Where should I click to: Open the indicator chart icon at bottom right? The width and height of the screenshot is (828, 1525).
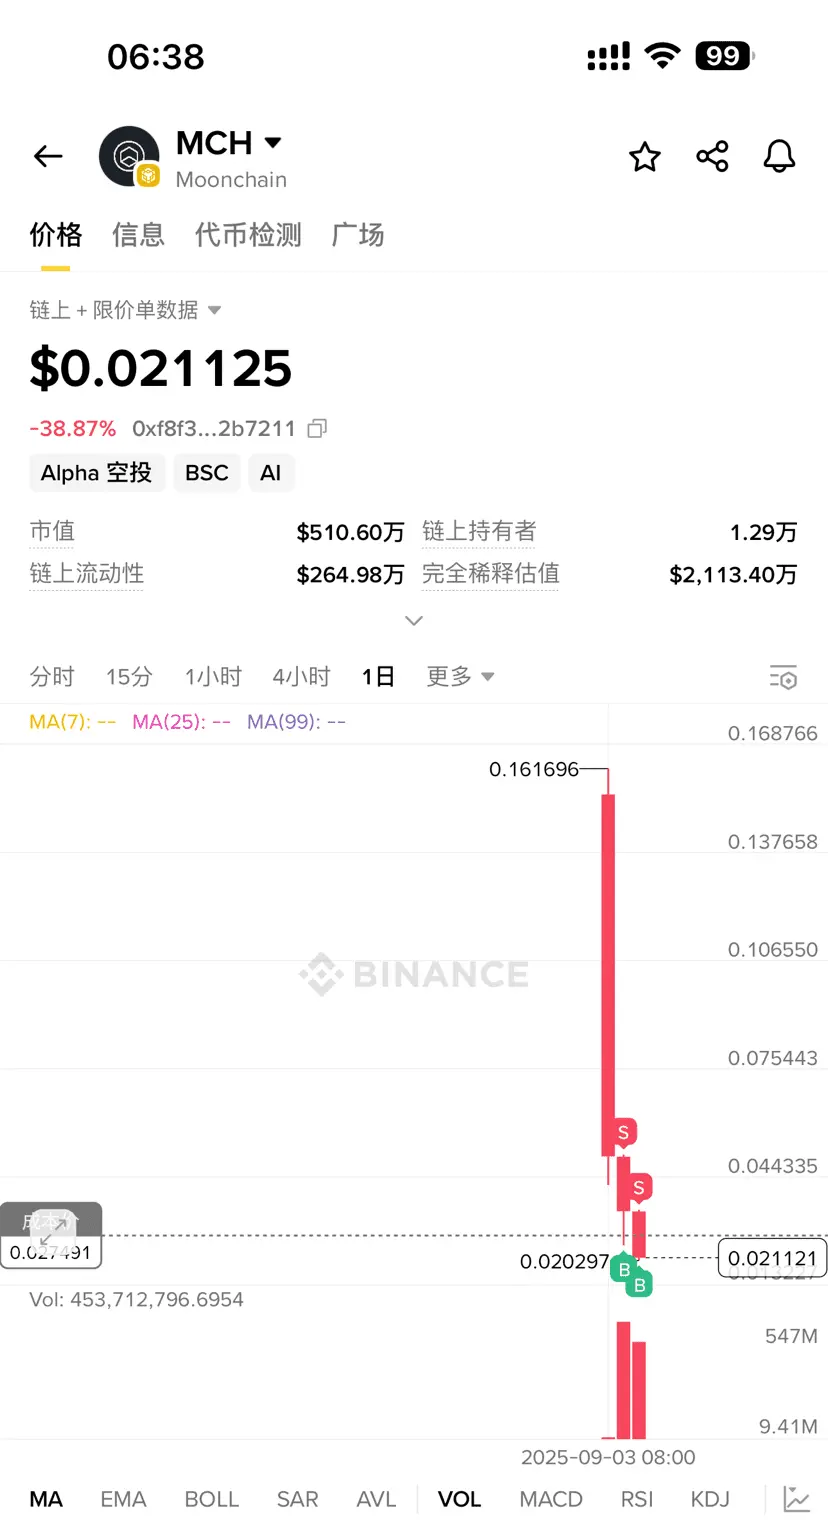[x=797, y=1498]
